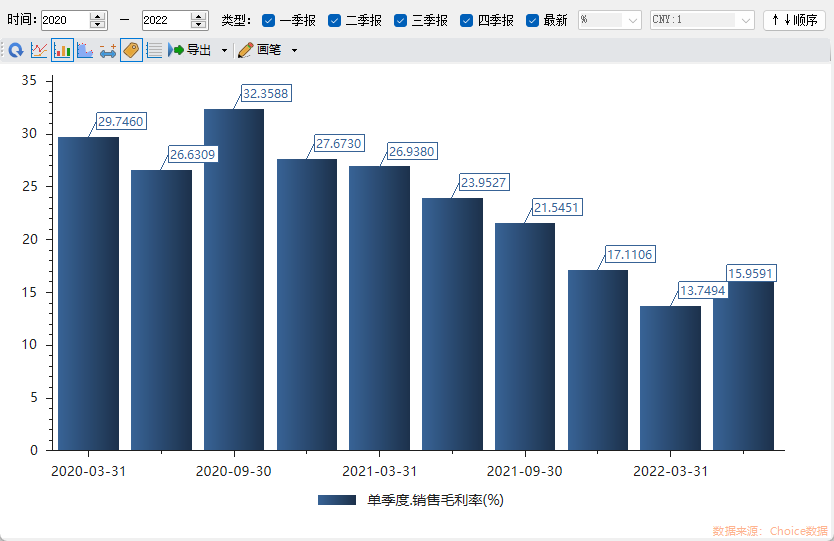The image size is (834, 541).
Task: Click the 顺序 sort order button
Action: tap(794, 20)
